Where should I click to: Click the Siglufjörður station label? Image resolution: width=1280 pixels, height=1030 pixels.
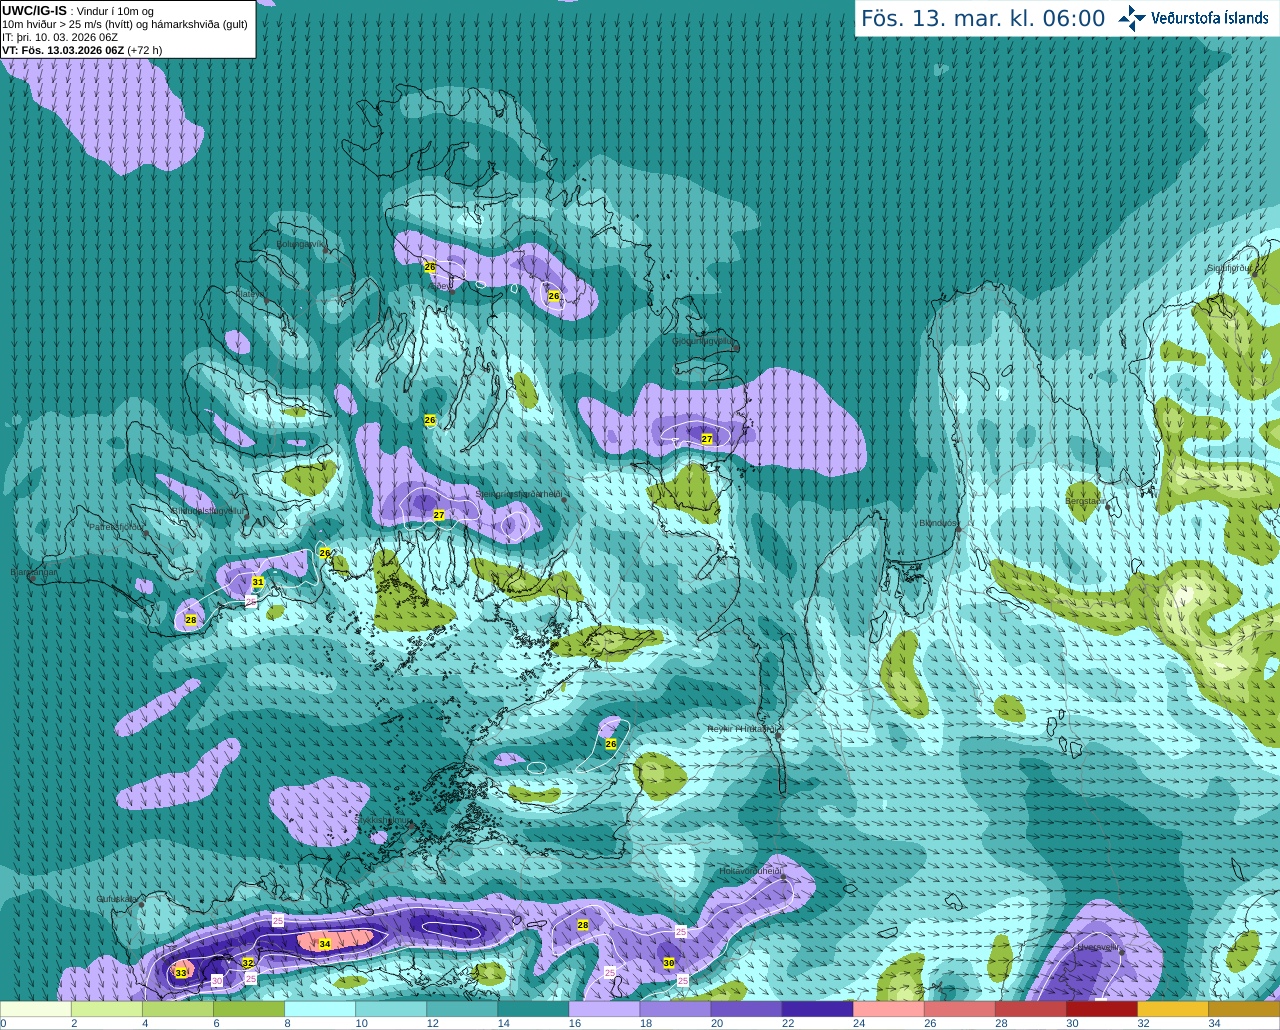click(1229, 268)
